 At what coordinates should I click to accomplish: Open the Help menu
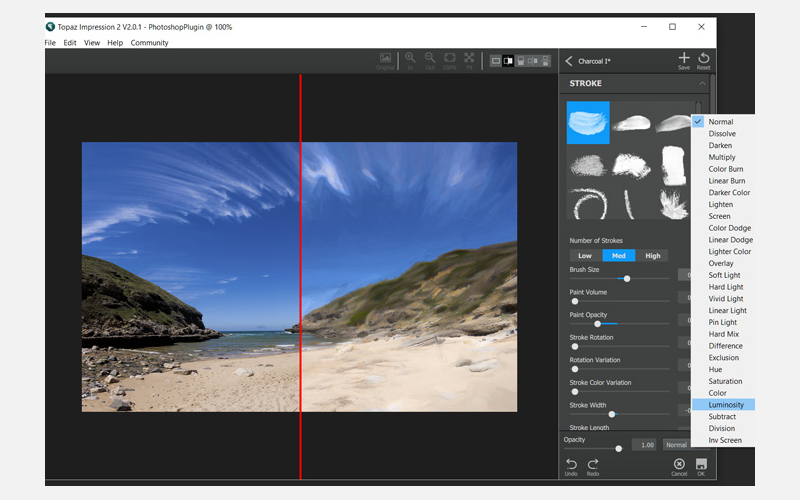click(x=115, y=43)
